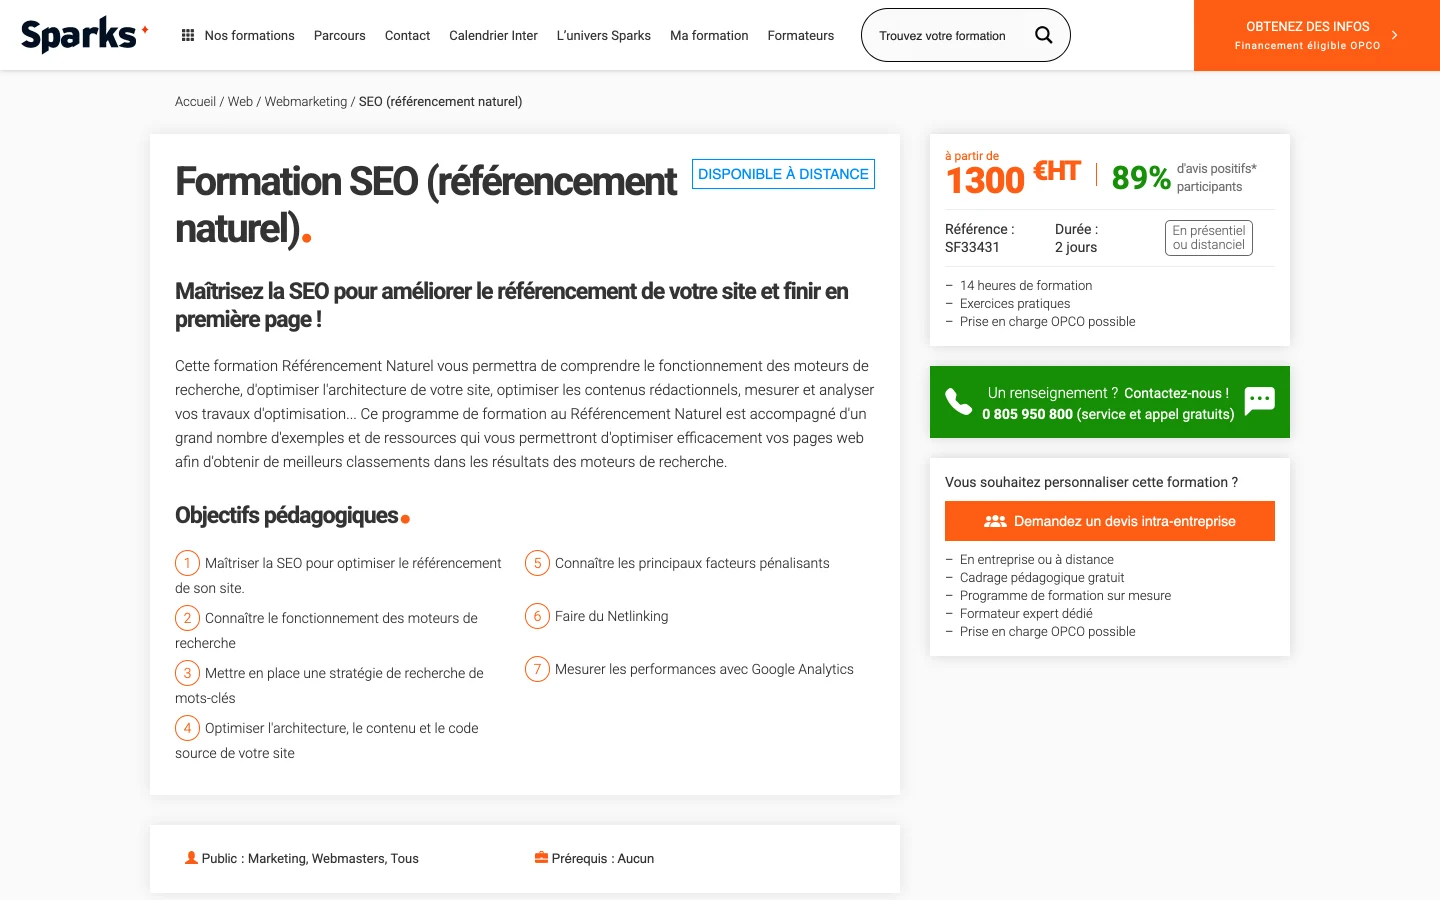Click the person icon beside Public
Viewport: 1440px width, 900px height.
[191, 858]
